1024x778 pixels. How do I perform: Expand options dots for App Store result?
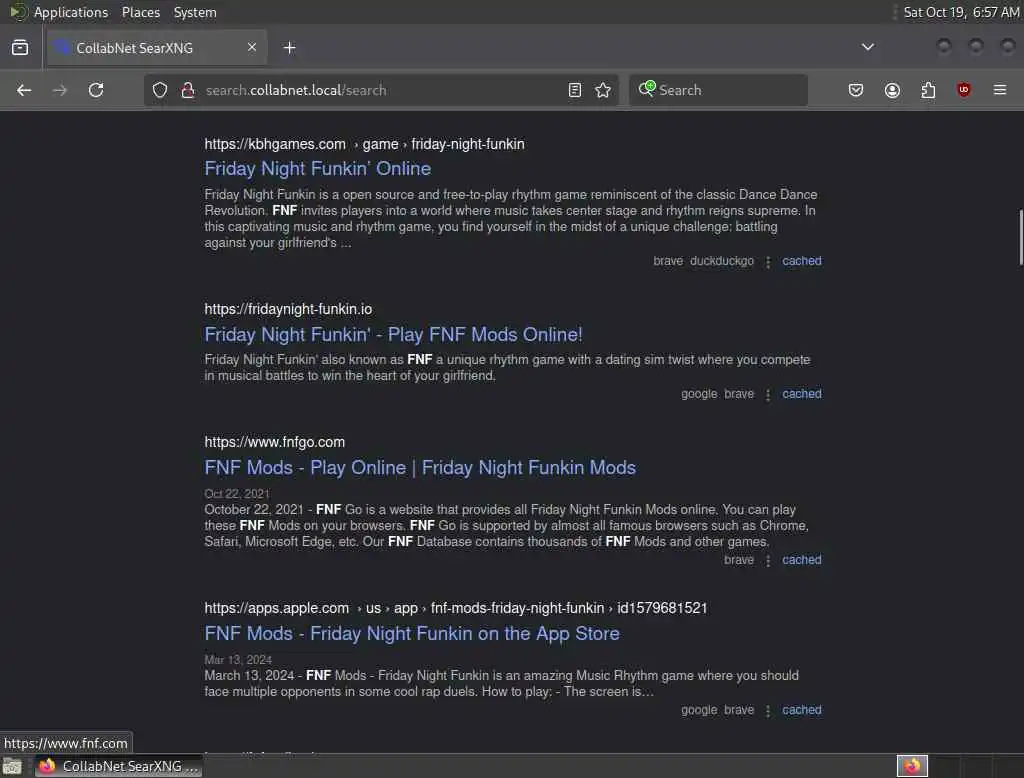click(x=768, y=711)
